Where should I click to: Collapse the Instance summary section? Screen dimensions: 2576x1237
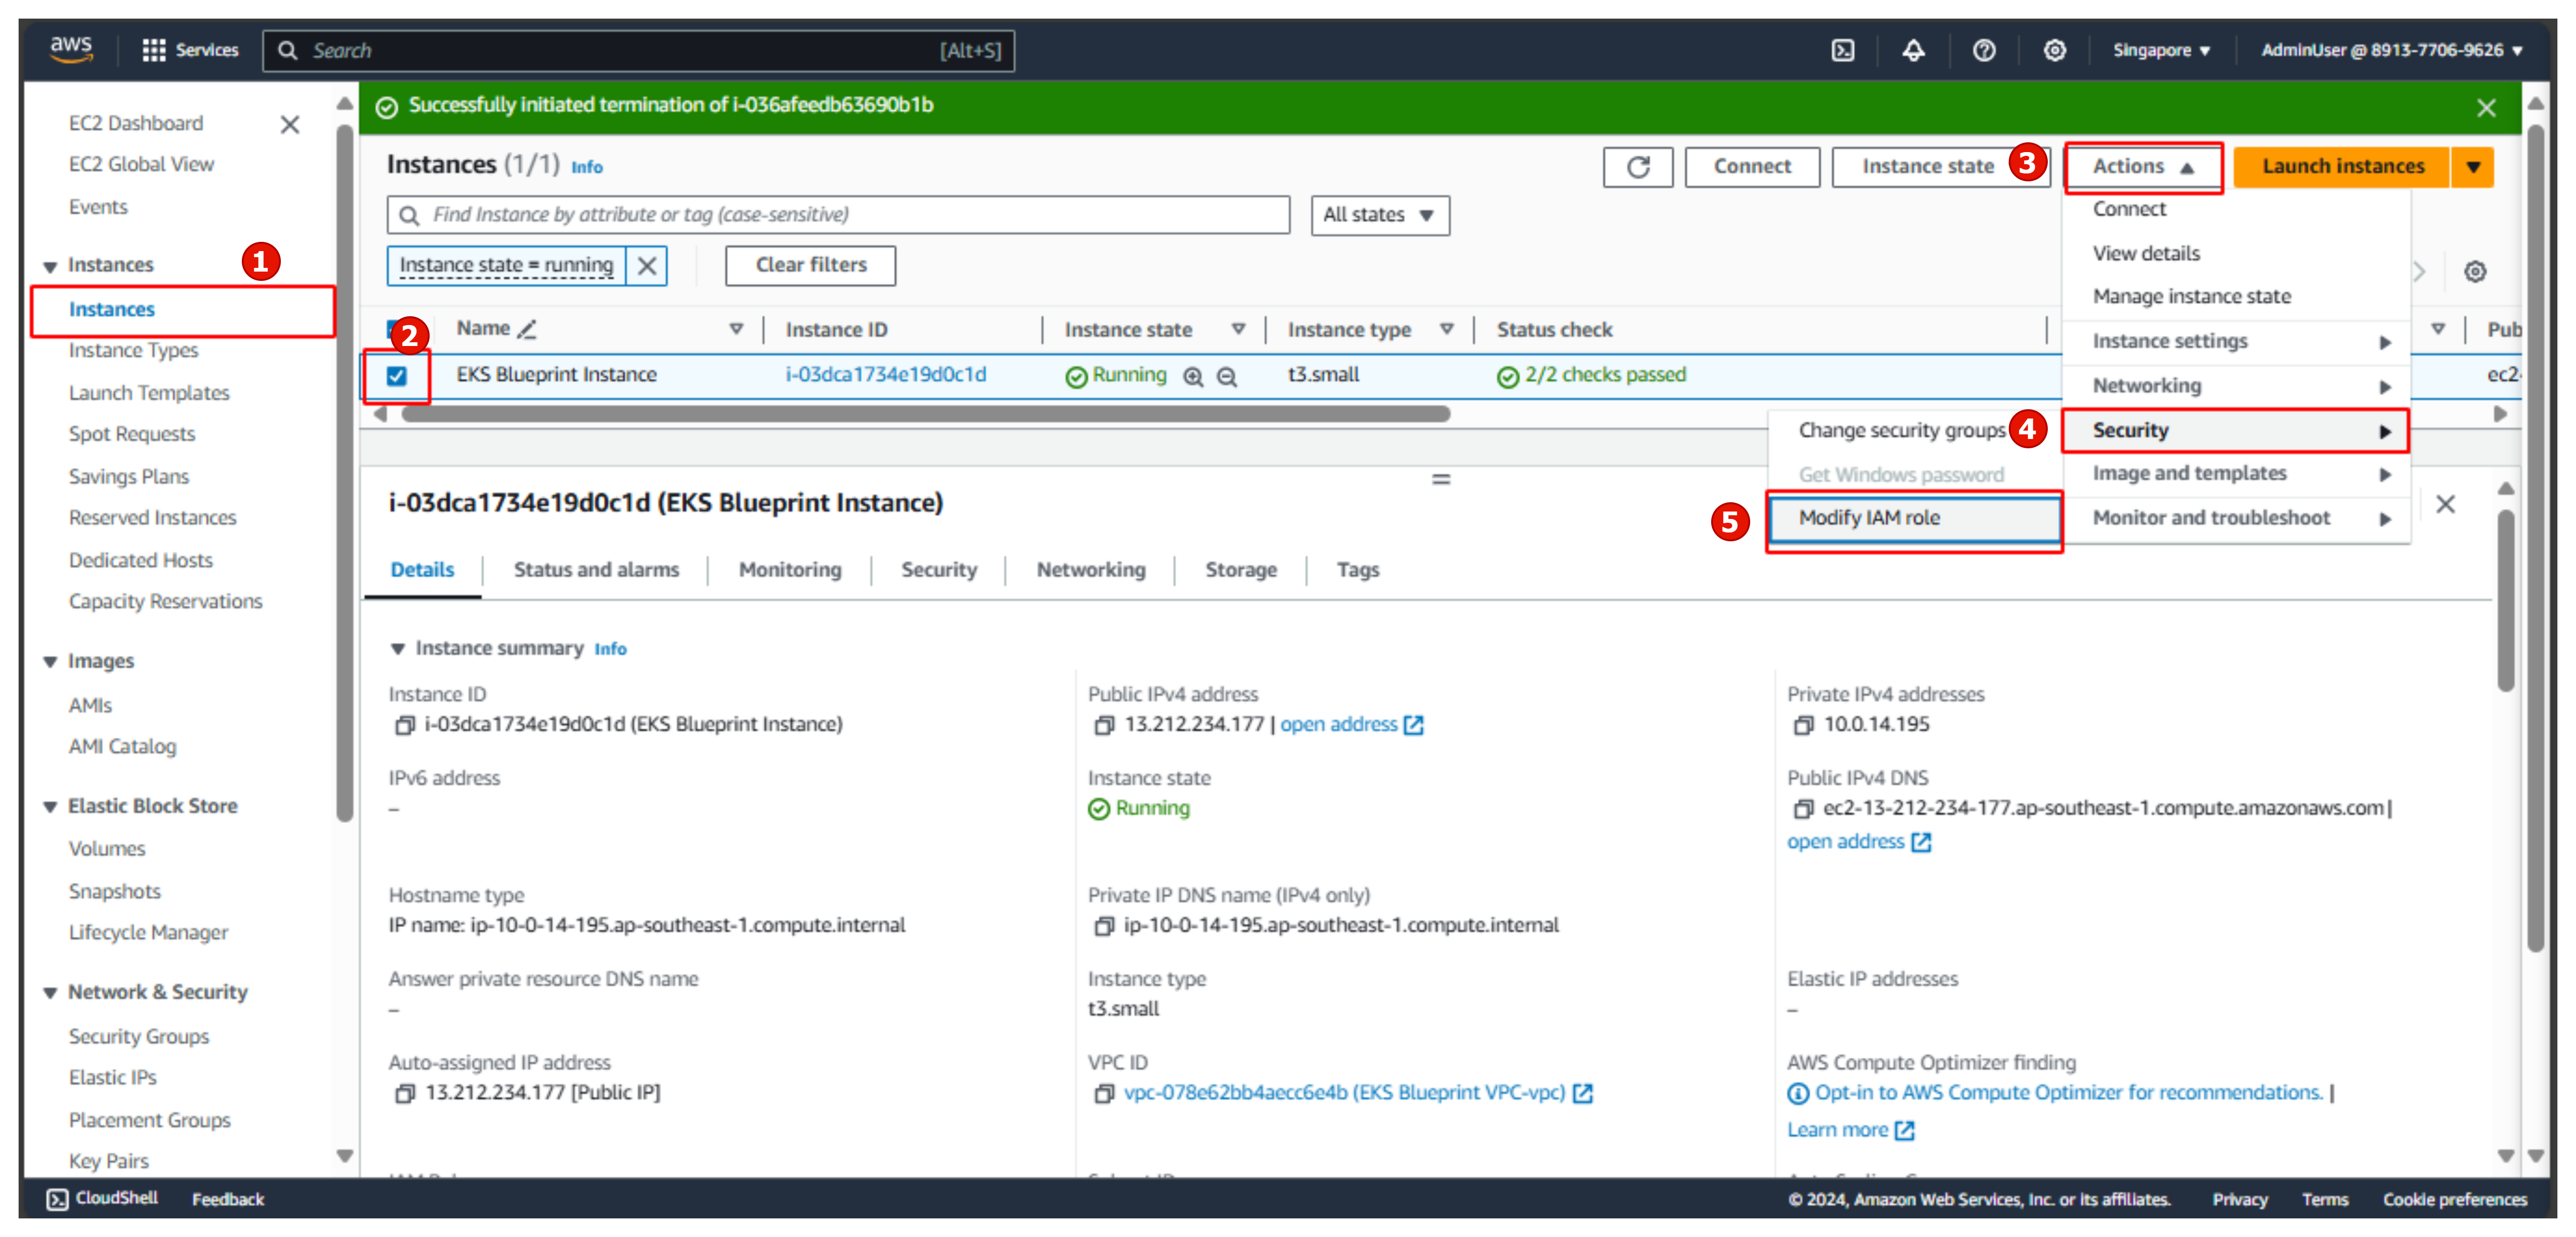pos(397,649)
